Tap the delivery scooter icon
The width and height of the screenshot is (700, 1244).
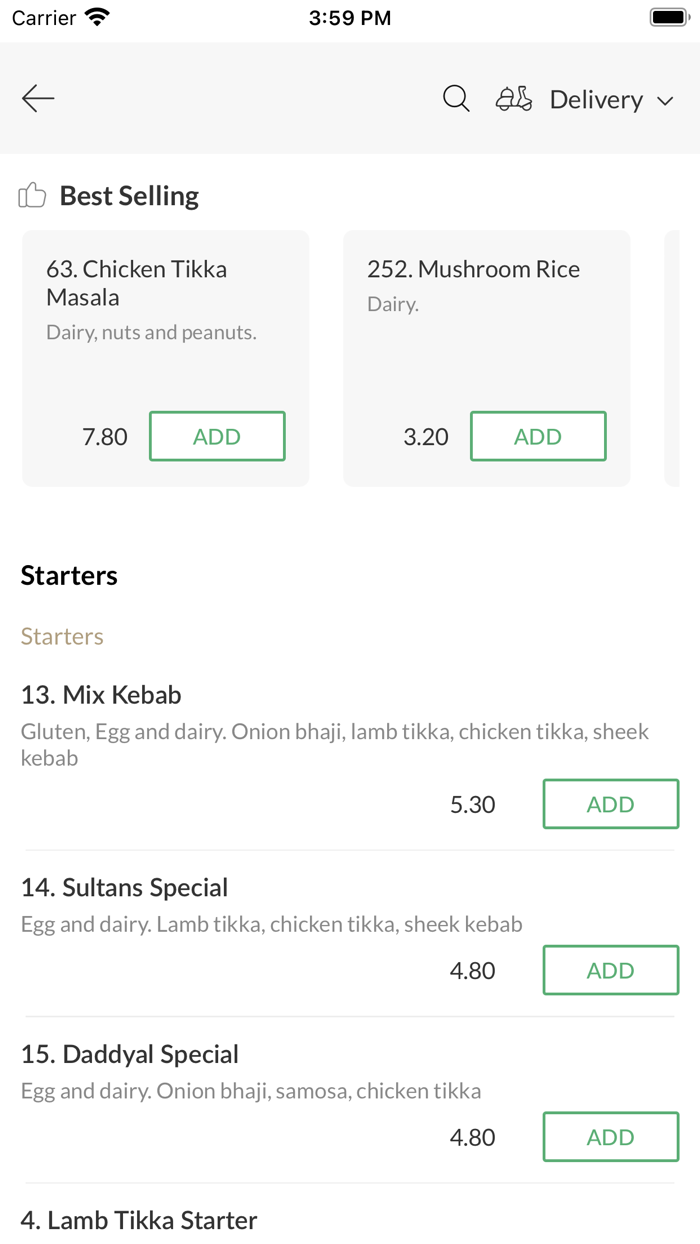coord(513,99)
